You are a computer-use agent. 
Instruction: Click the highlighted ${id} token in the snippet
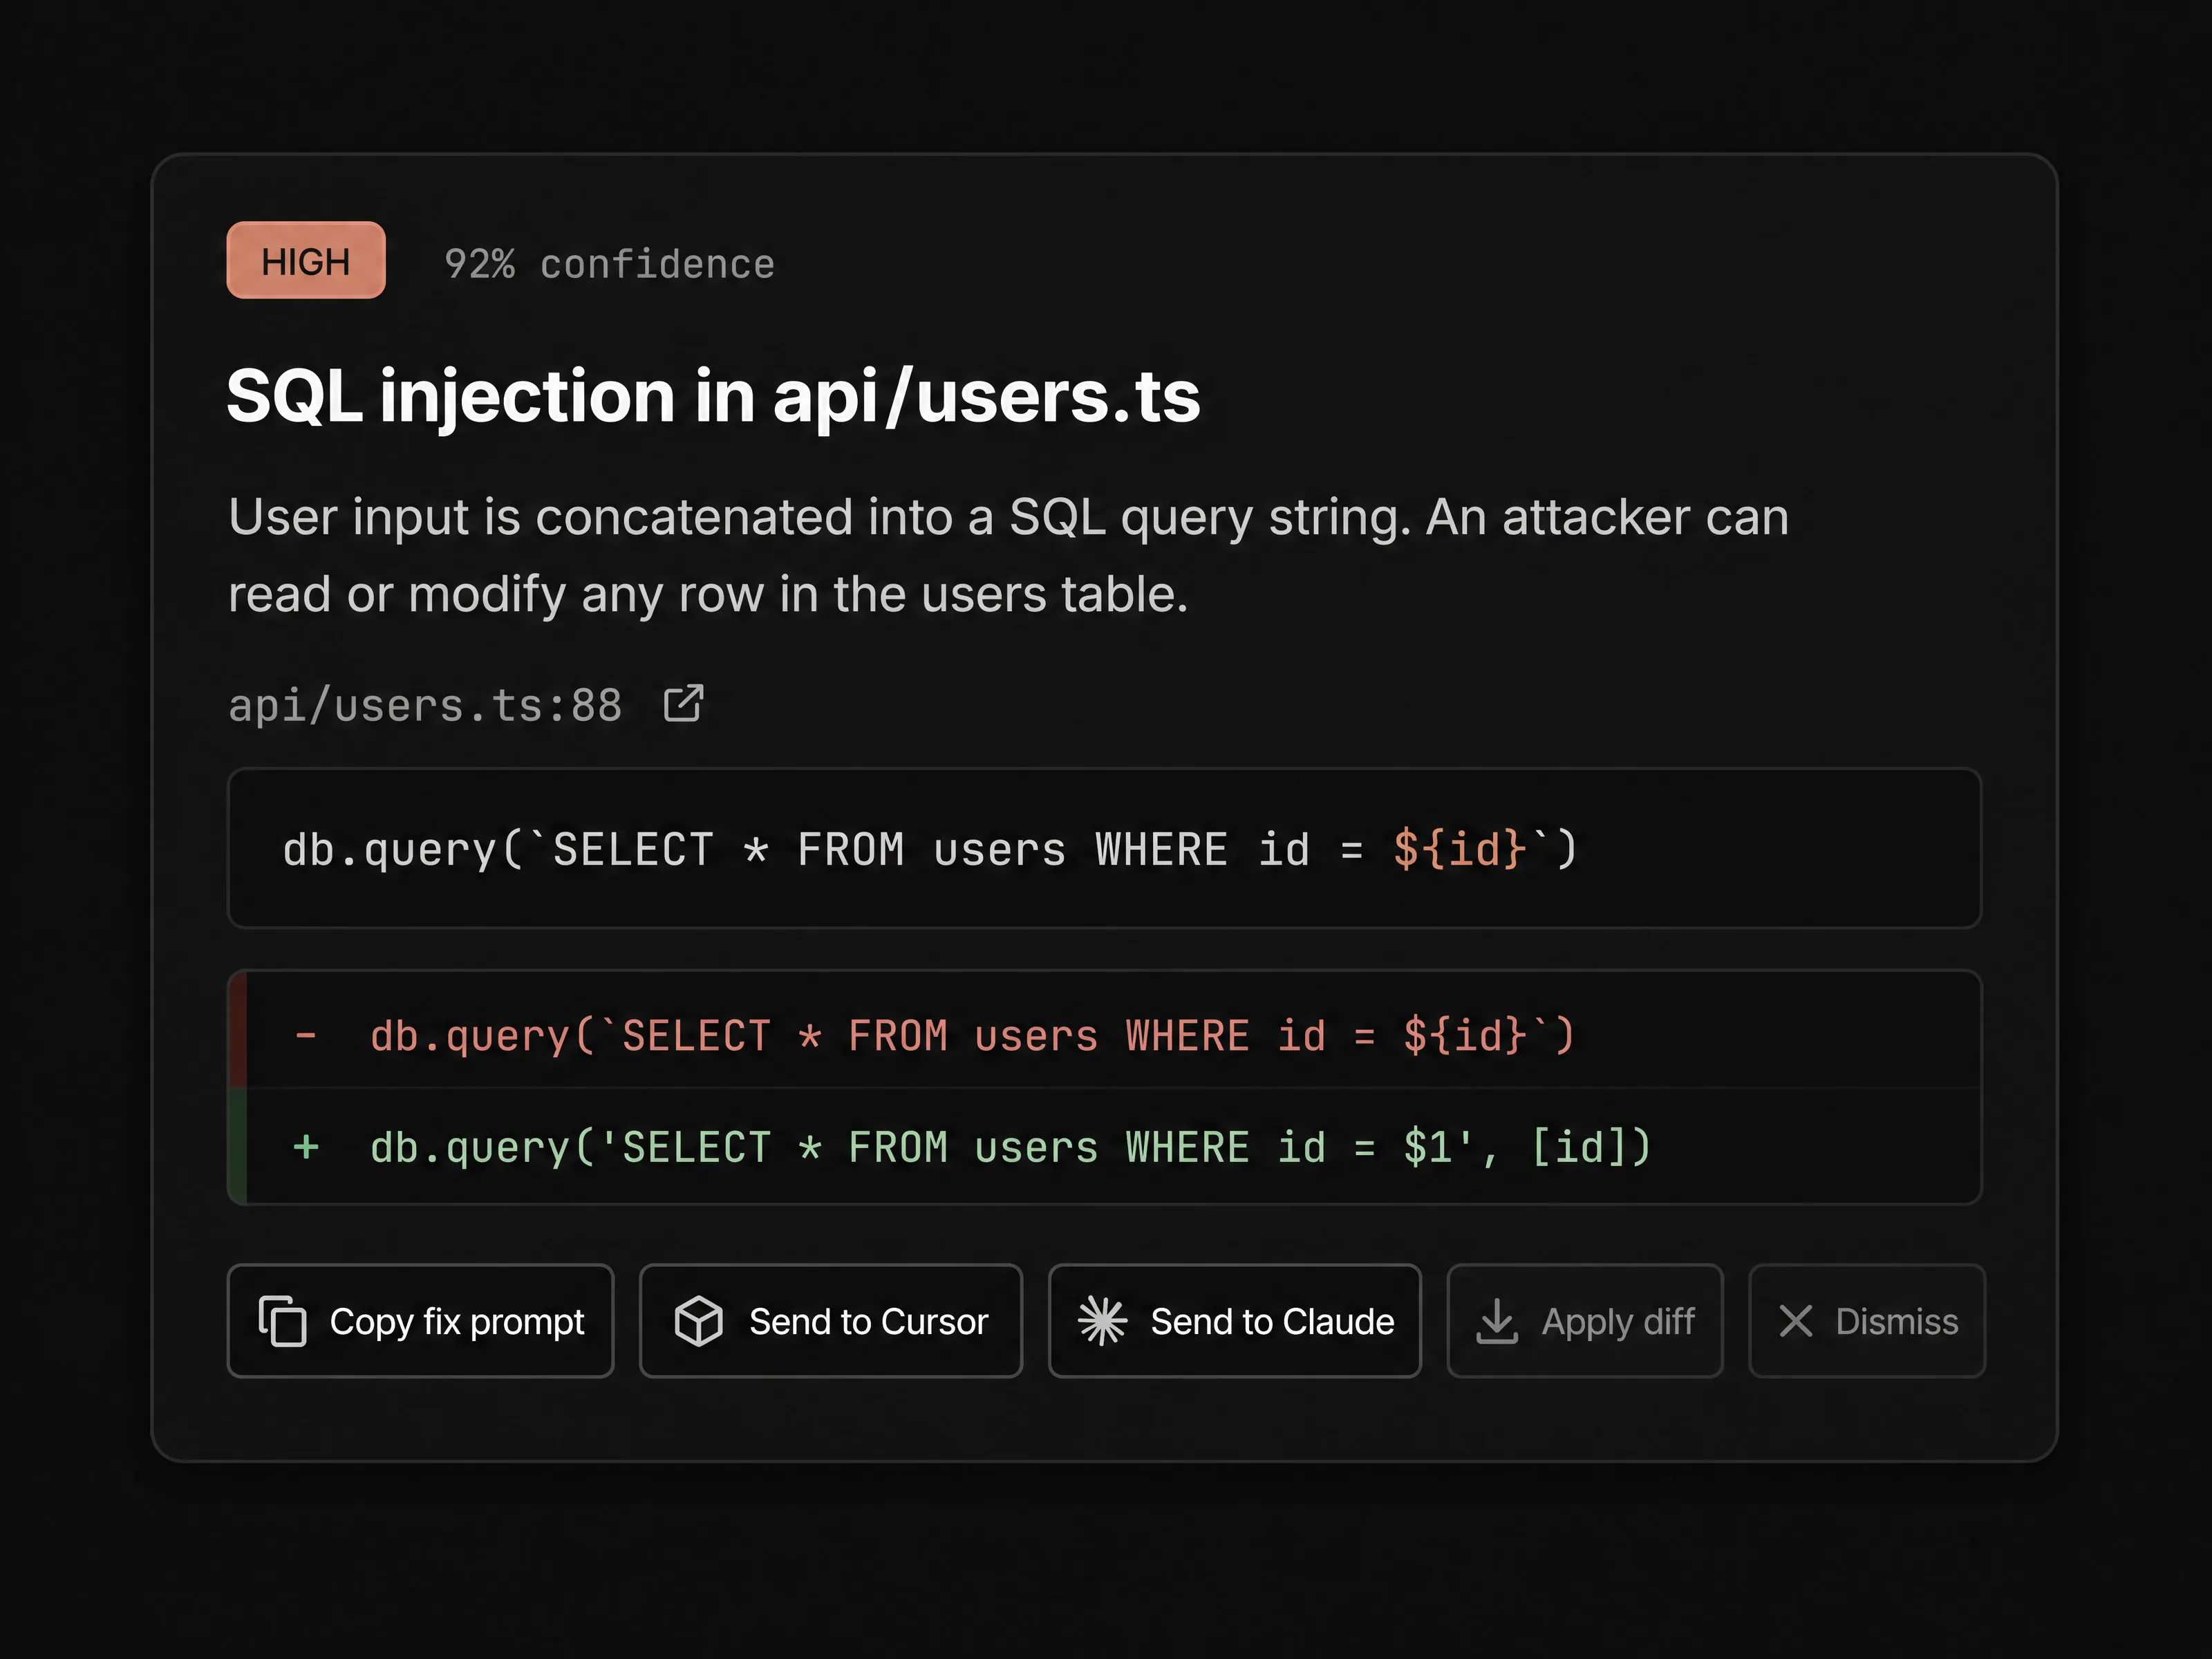[1459, 849]
